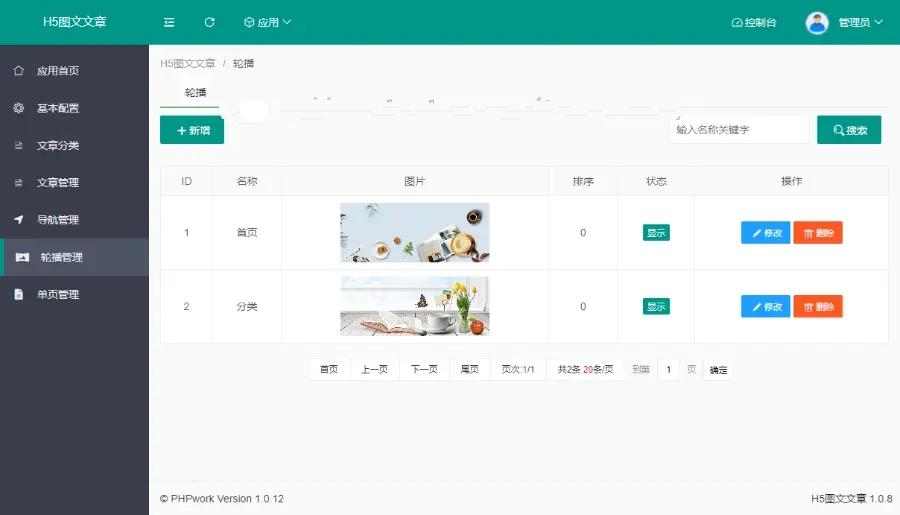900x515 pixels.
Task: Click the paper-plane icon beside 导航管理
Action: (x=19, y=219)
